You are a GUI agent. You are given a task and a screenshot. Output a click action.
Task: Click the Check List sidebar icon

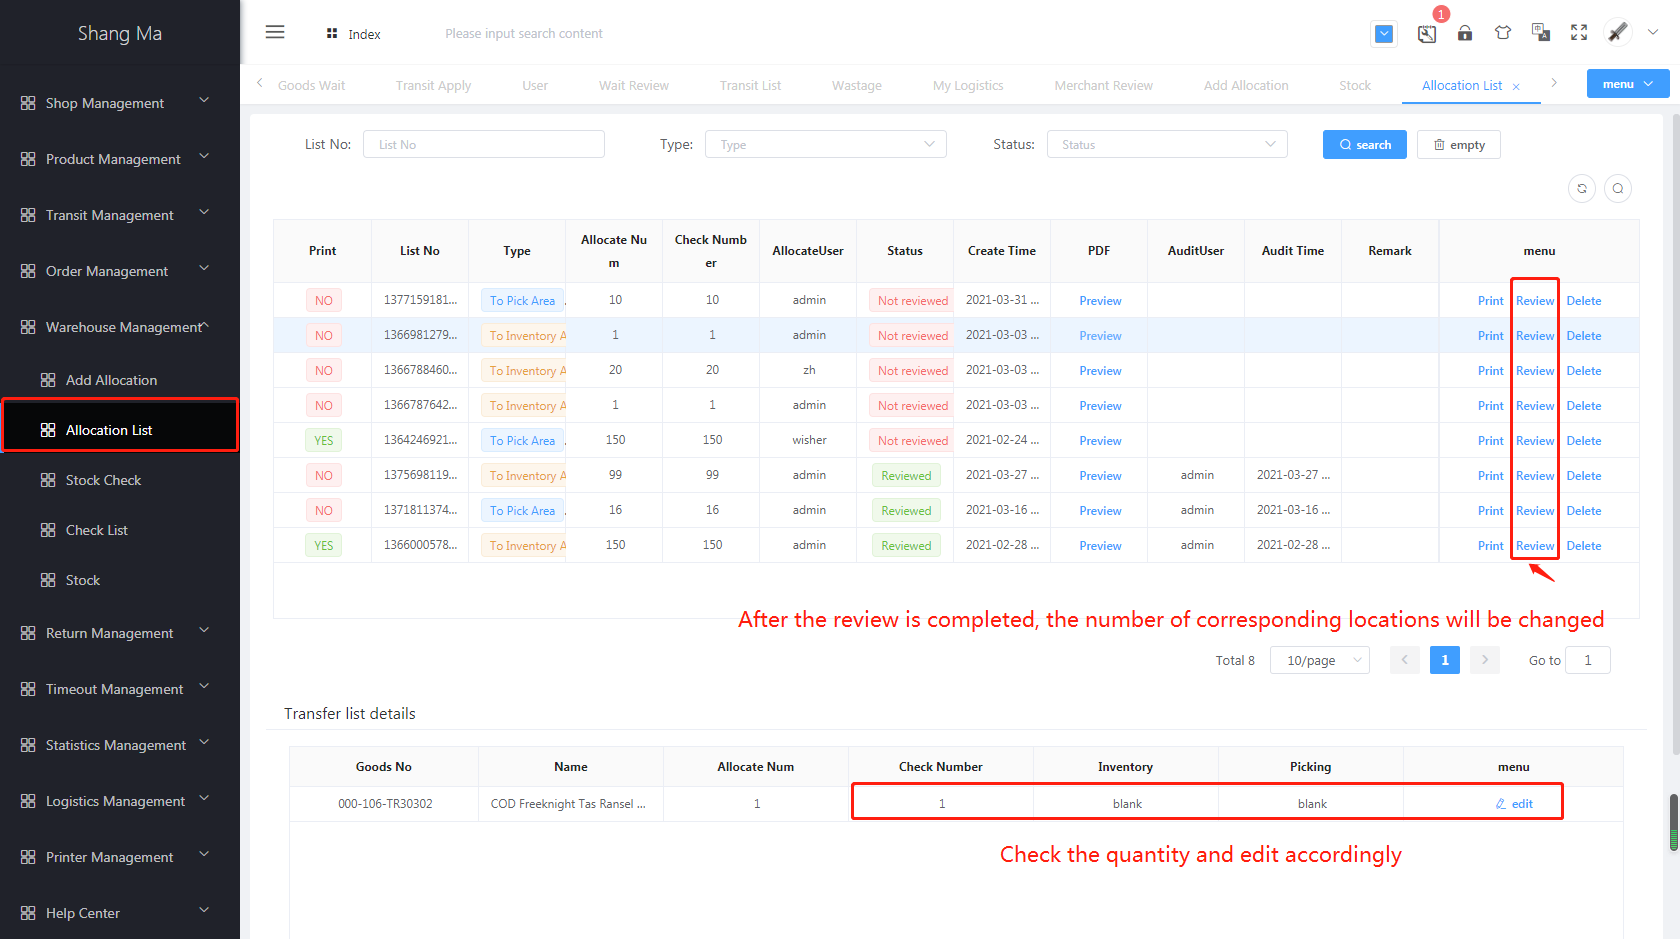coord(48,530)
